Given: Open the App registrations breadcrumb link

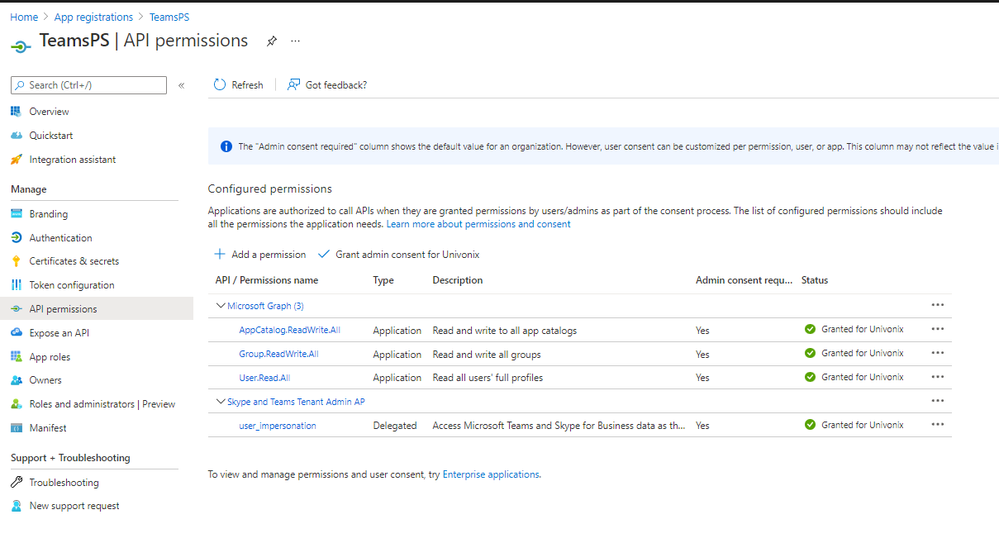Looking at the screenshot, I should coord(94,17).
